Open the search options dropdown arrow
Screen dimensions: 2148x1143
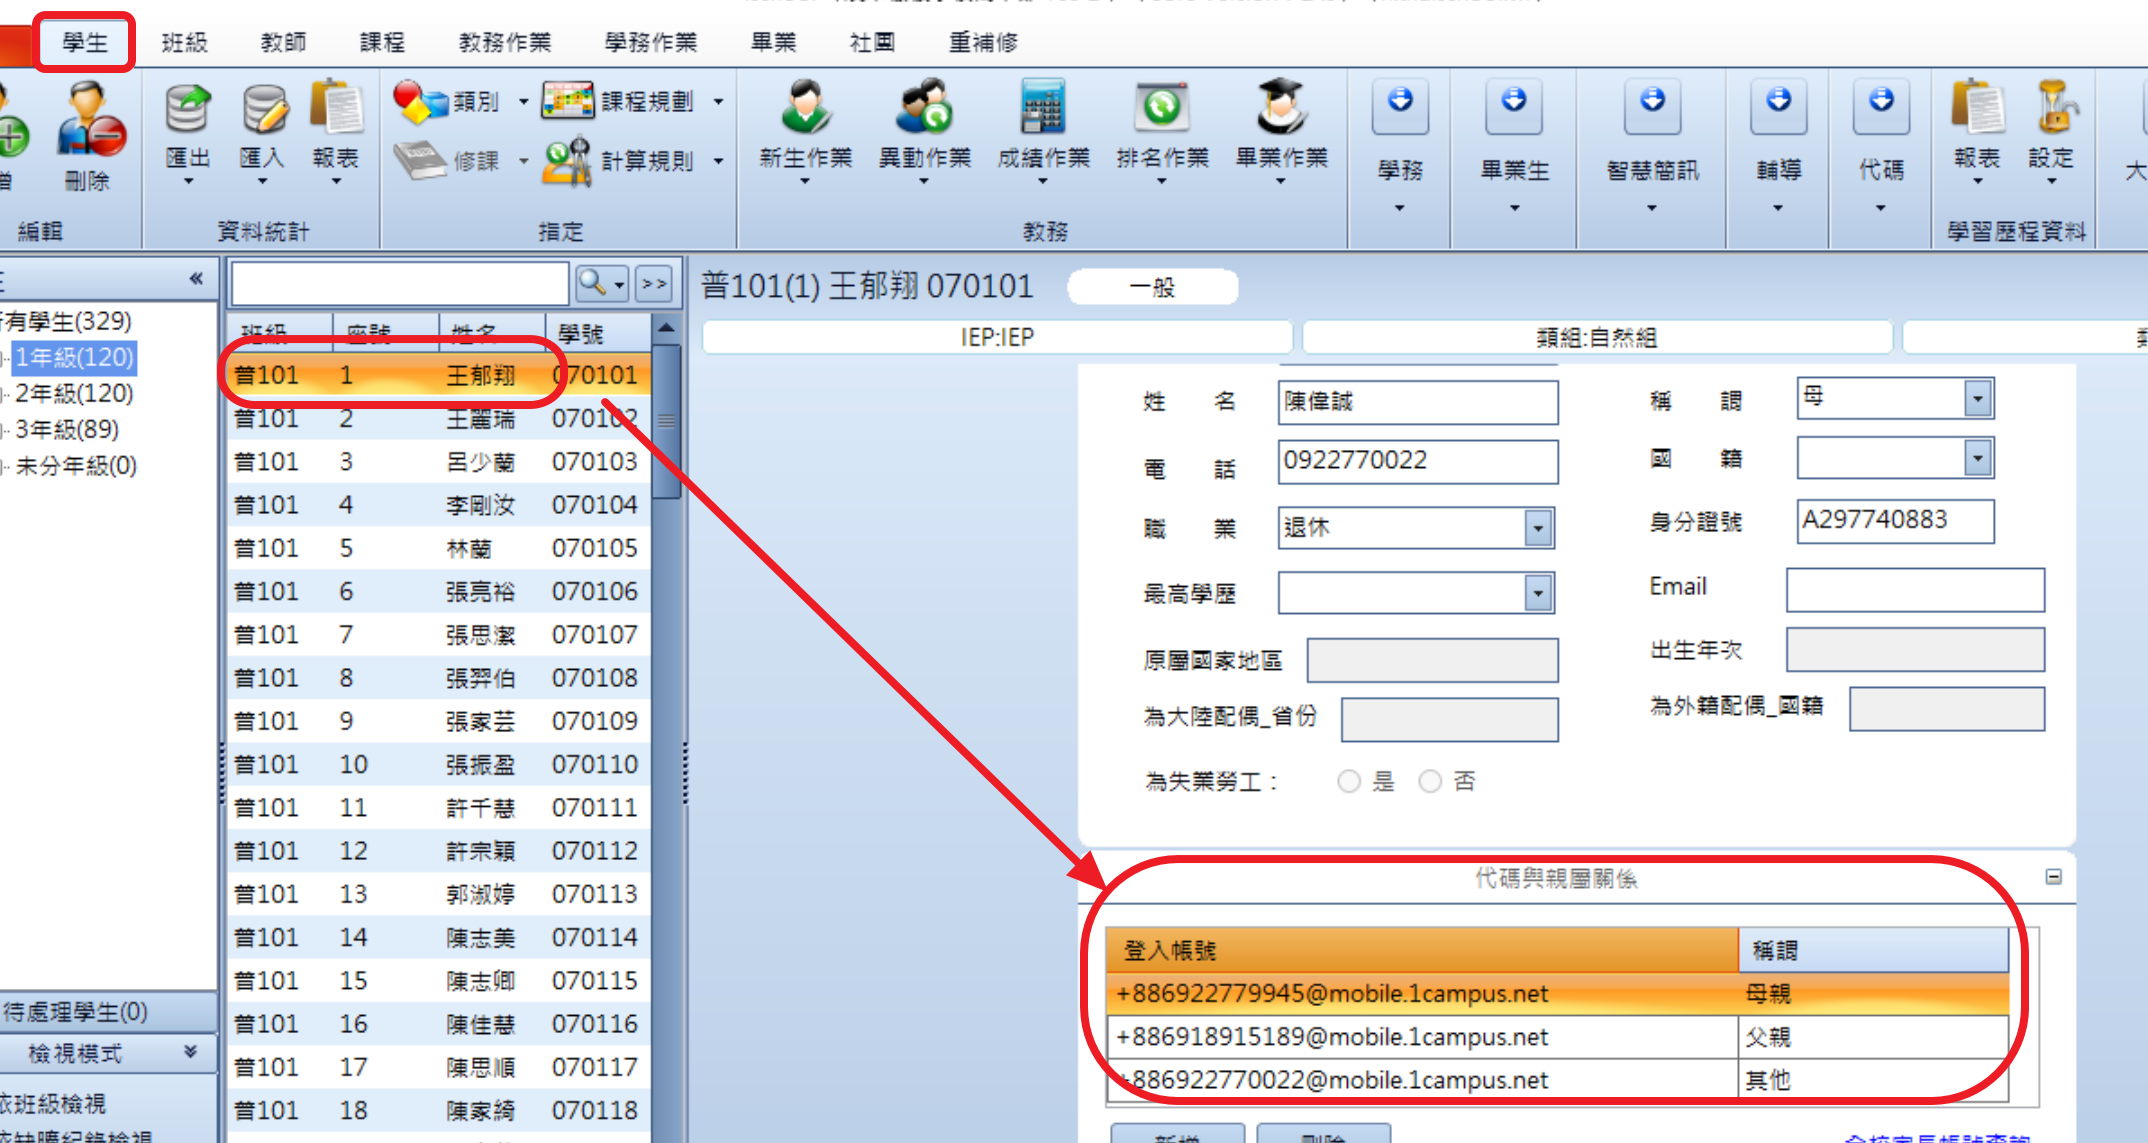click(620, 285)
